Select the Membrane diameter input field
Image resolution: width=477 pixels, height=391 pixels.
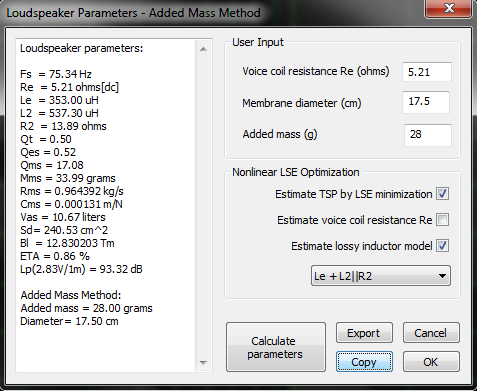pyautogui.click(x=426, y=102)
